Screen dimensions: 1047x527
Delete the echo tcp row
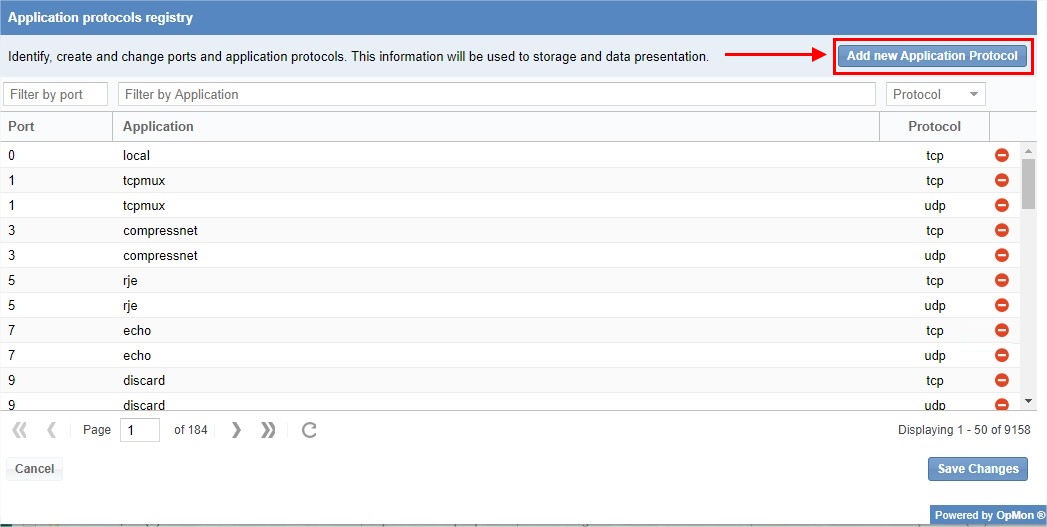[1001, 330]
